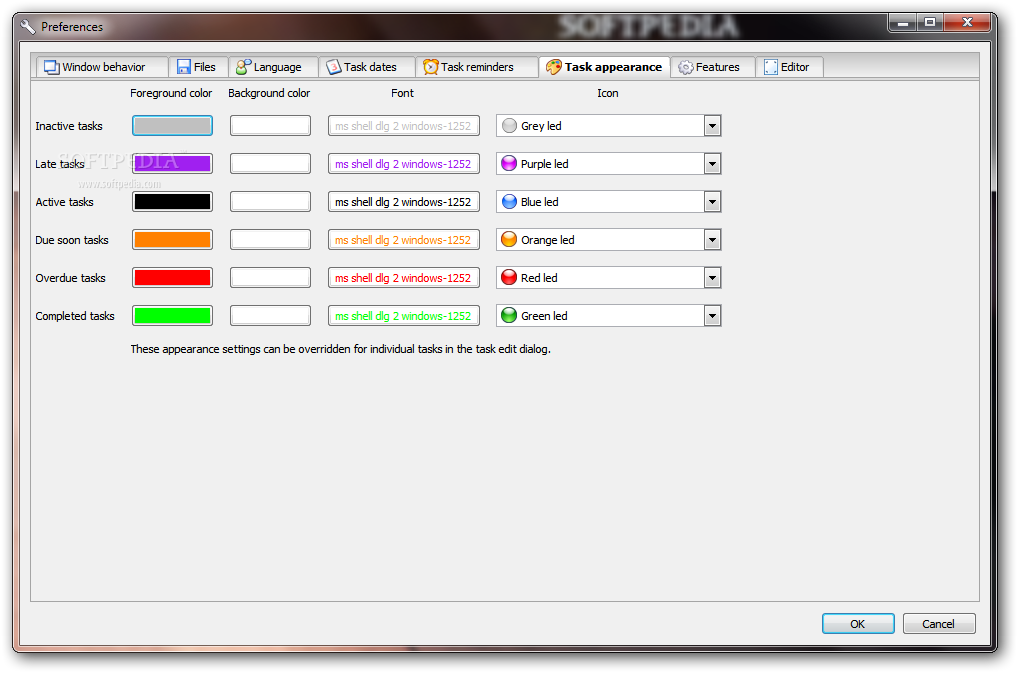This screenshot has height=673, width=1018.
Task: Open the Window behavior tab
Action: click(x=101, y=67)
